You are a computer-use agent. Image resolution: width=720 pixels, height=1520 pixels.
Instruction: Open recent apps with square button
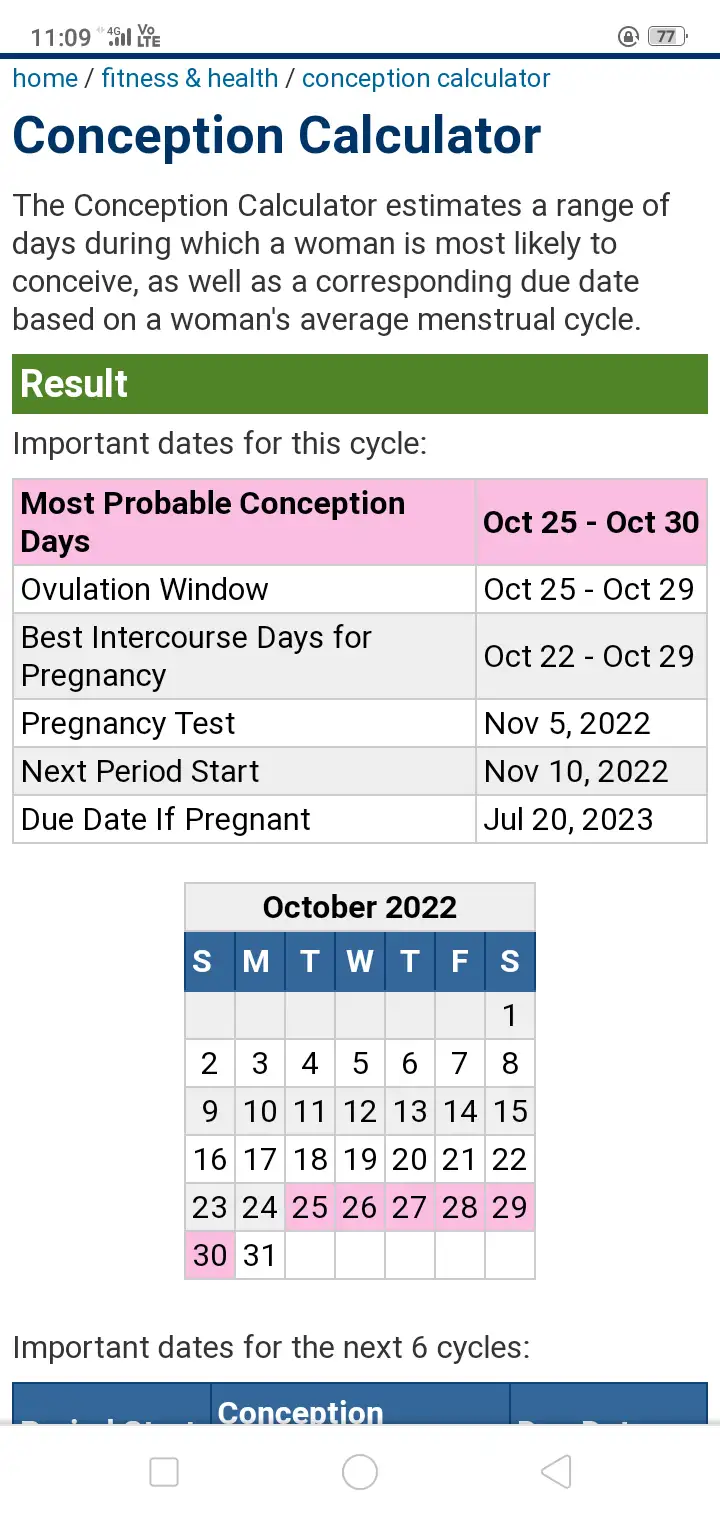[164, 1471]
